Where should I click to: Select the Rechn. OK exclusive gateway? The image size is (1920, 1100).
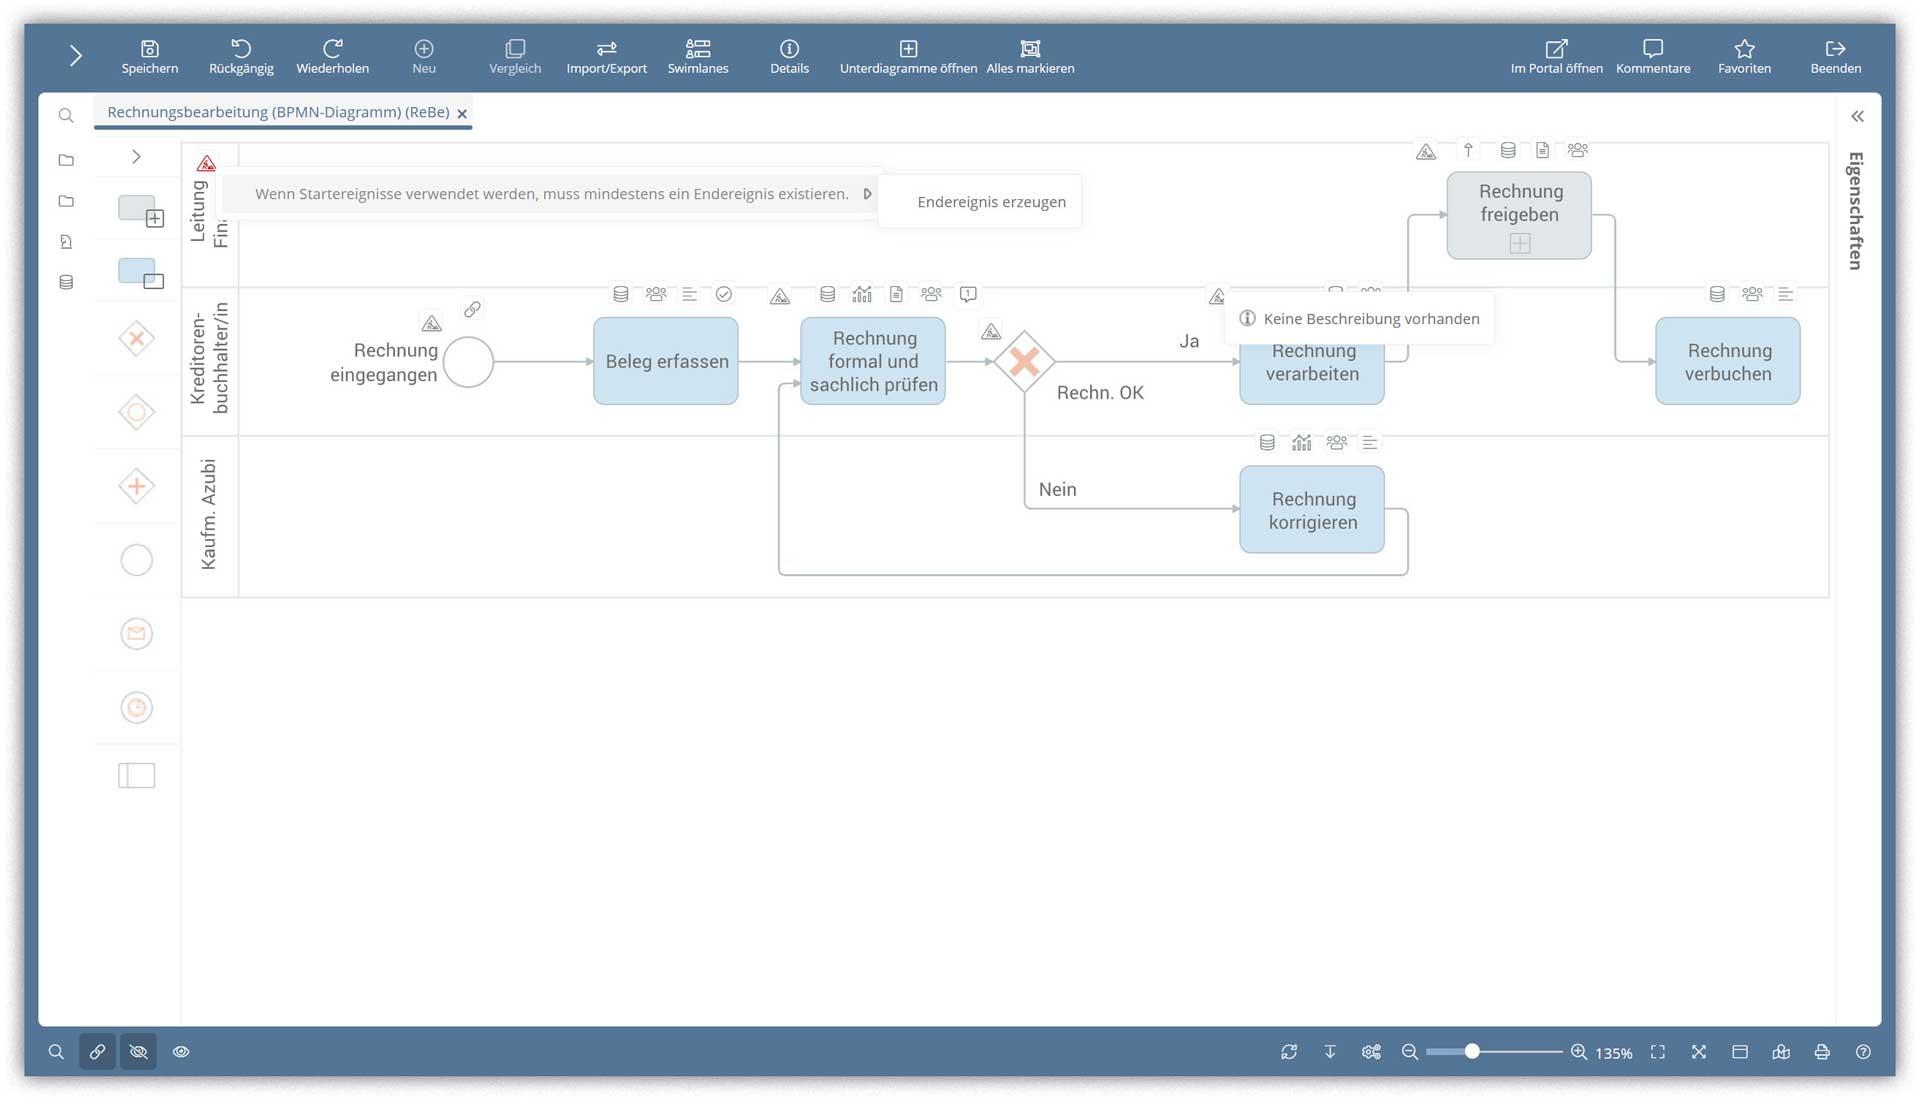[1024, 361]
